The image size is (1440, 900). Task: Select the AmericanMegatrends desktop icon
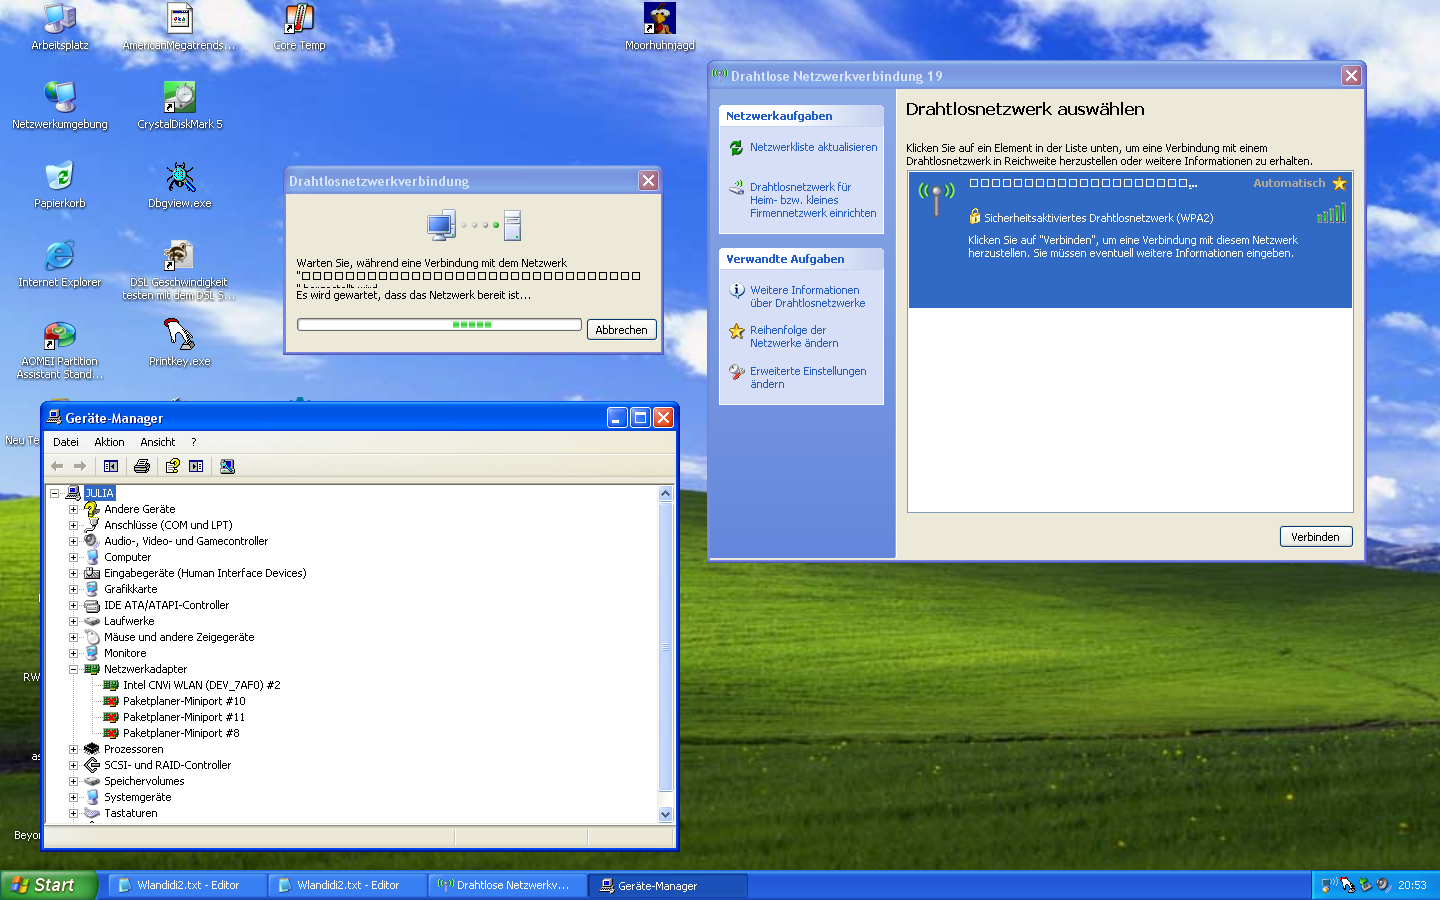tap(179, 27)
